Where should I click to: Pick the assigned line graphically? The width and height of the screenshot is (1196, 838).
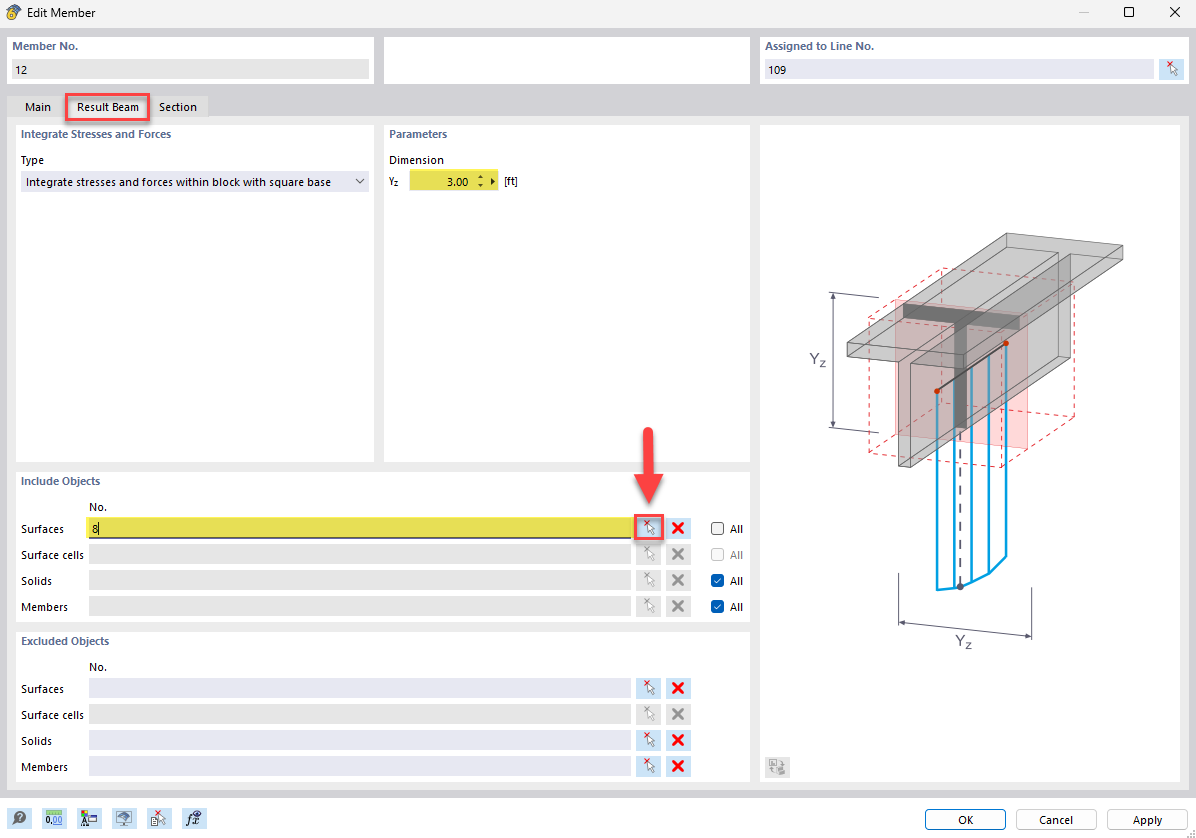pos(1171,68)
